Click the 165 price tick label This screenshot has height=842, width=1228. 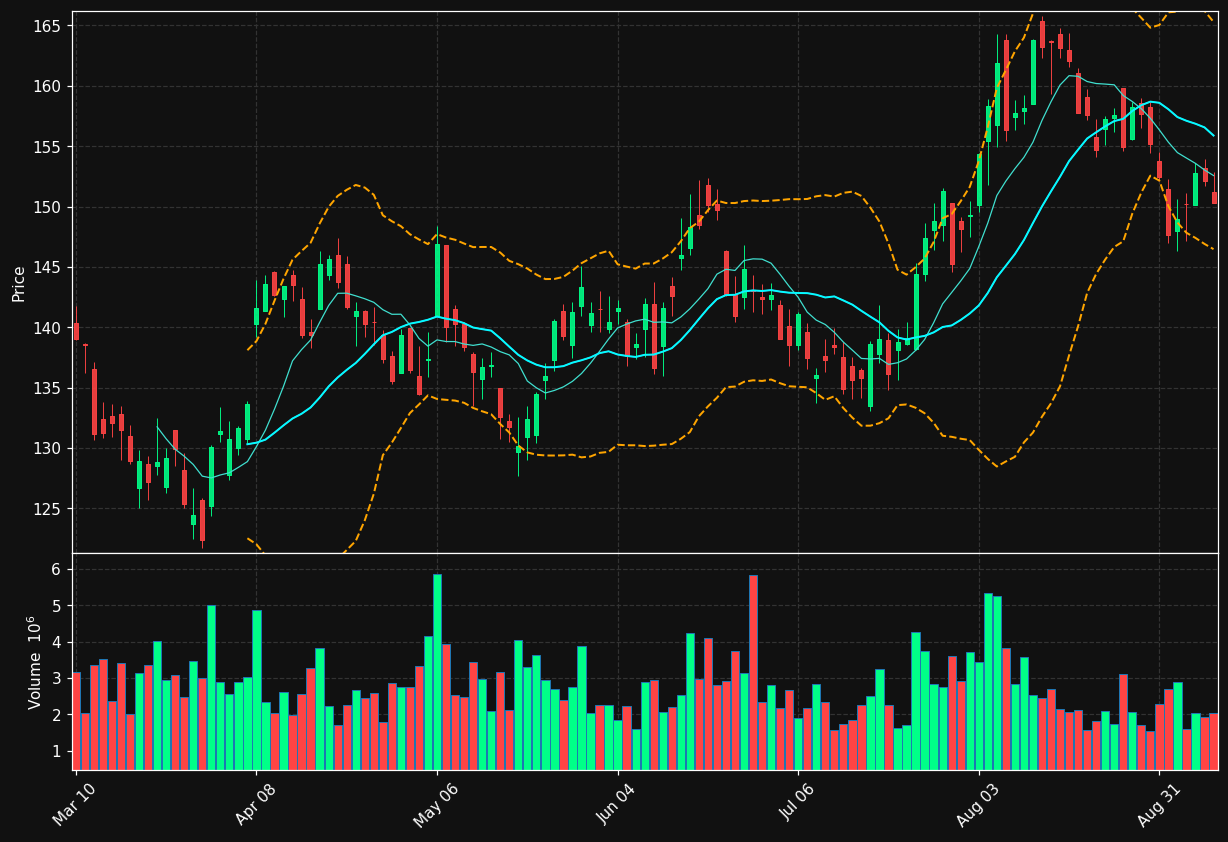point(45,26)
